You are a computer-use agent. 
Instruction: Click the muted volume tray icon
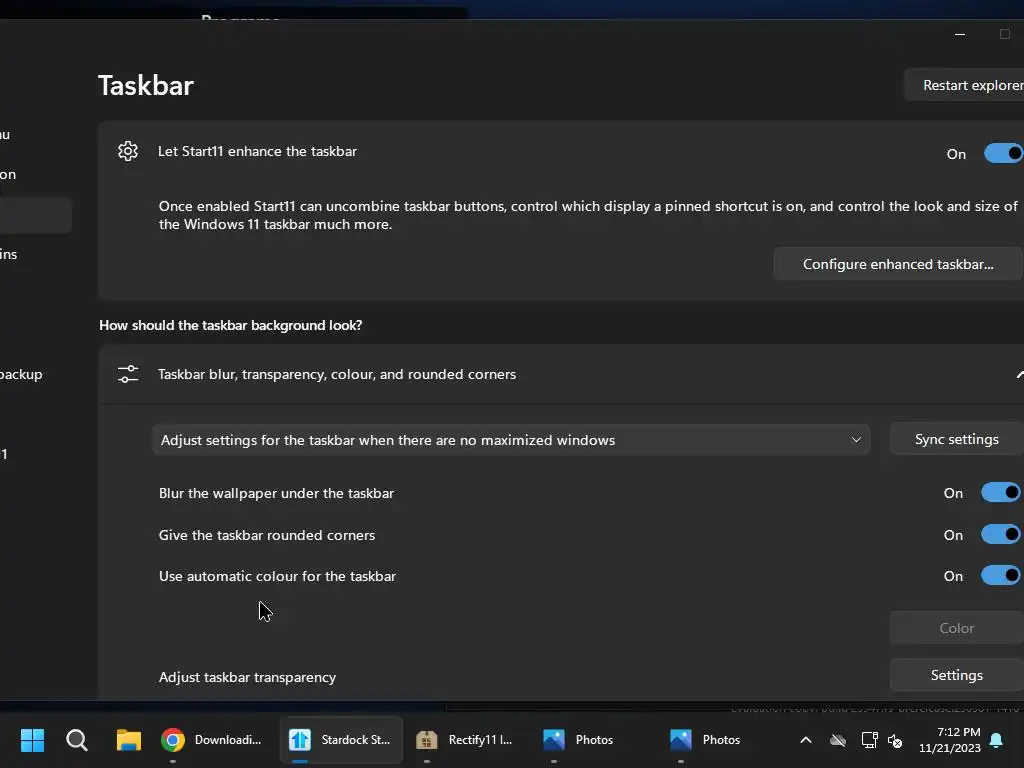click(895, 741)
